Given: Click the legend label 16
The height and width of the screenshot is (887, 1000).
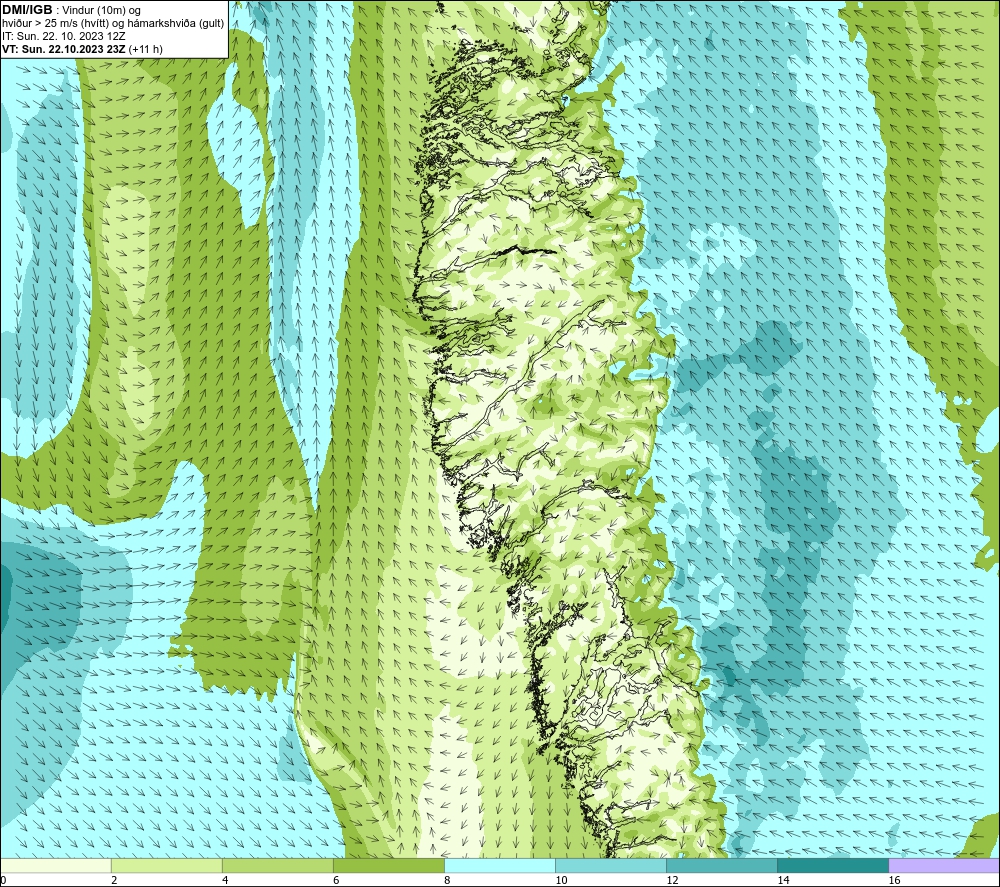Looking at the screenshot, I should point(894,880).
